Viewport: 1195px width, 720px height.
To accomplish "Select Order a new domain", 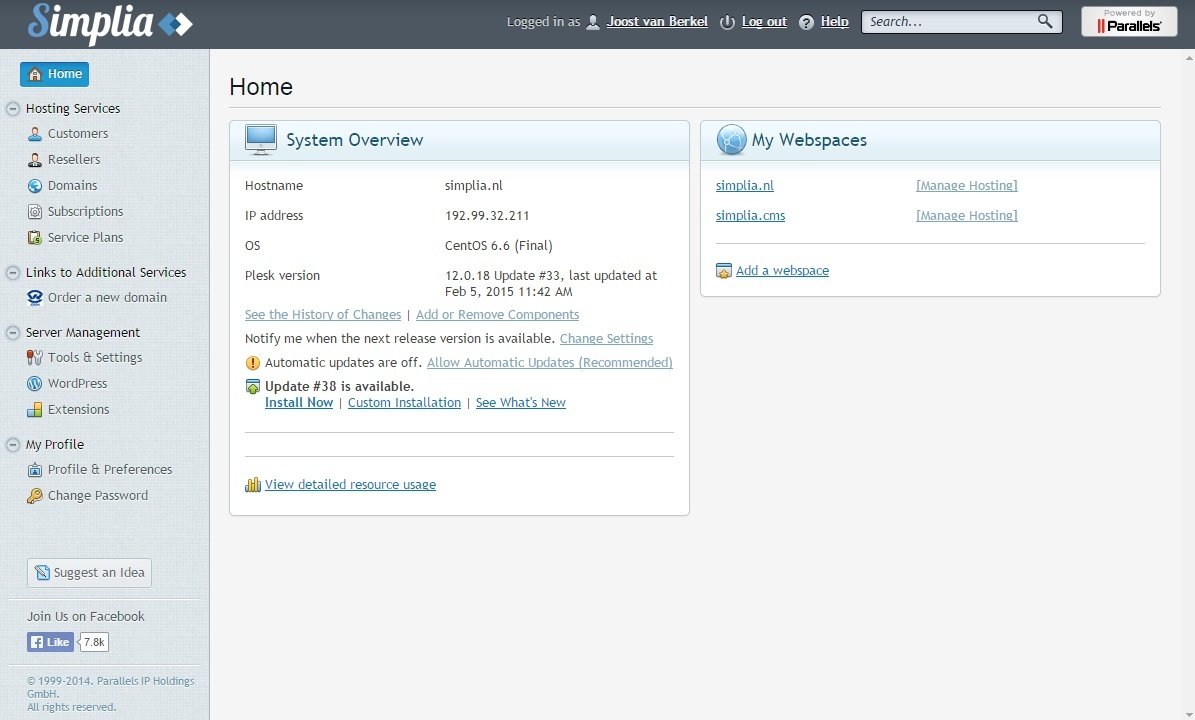I will click(x=107, y=297).
